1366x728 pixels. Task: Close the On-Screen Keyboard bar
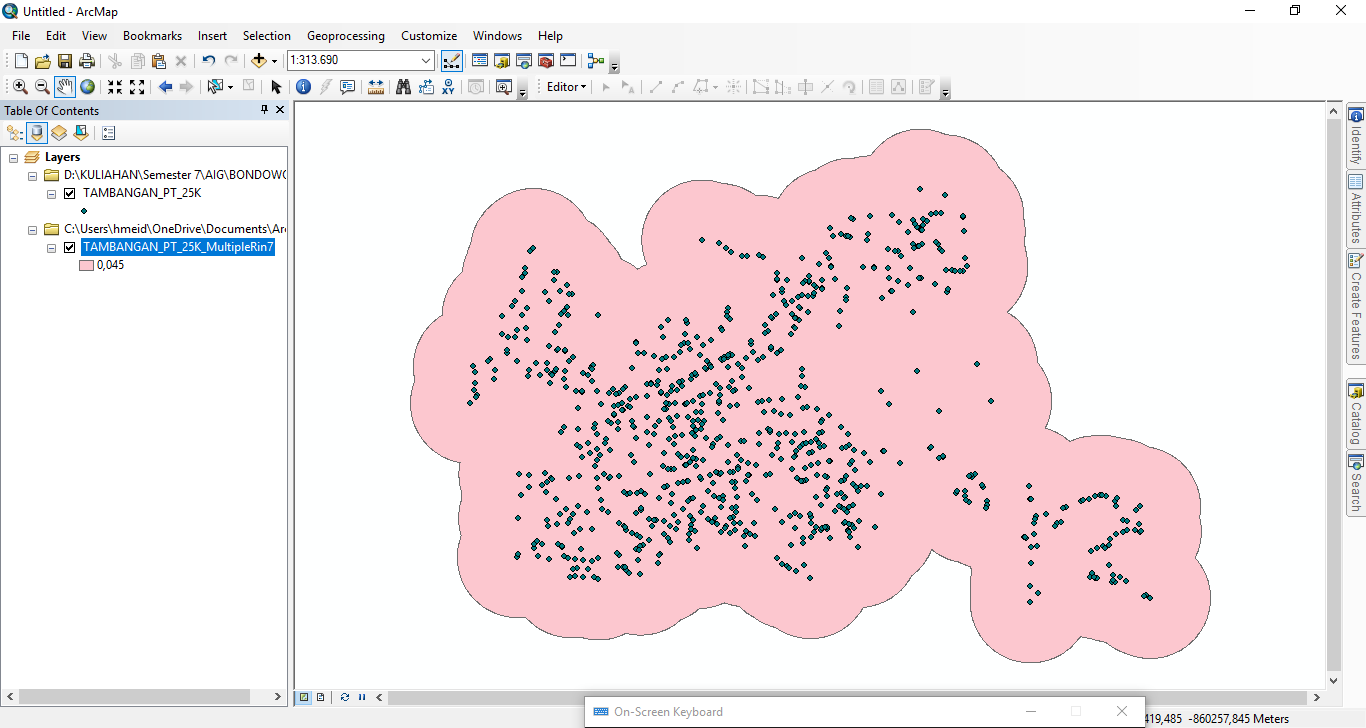[x=1121, y=711]
